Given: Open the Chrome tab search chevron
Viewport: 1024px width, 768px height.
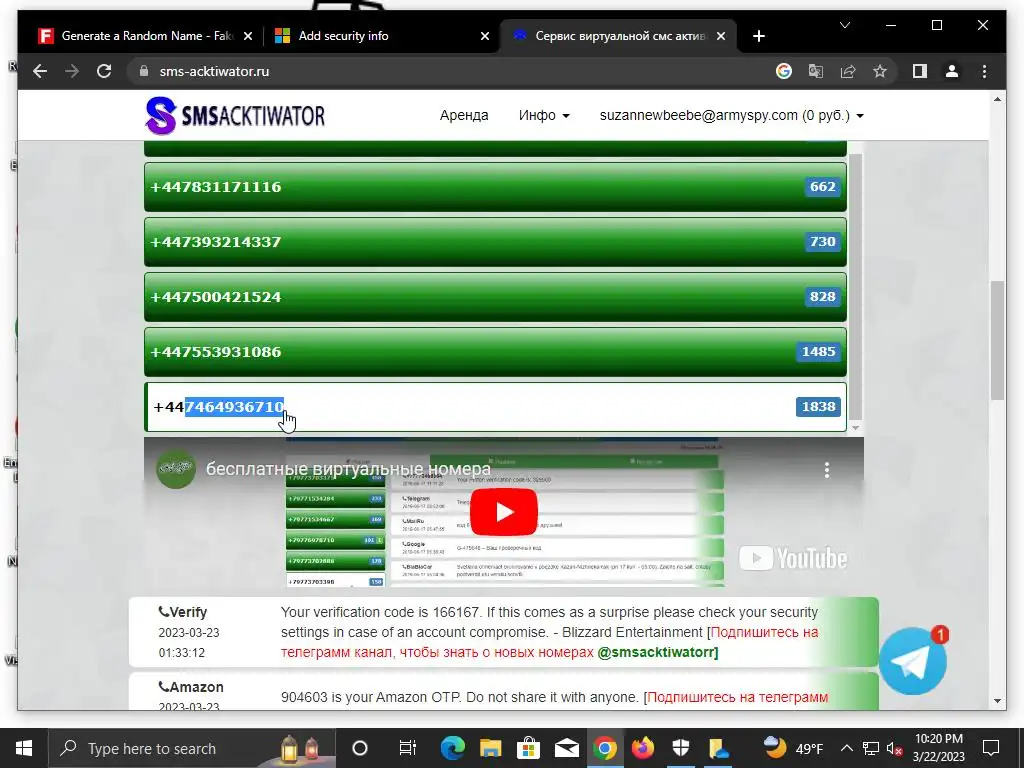Looking at the screenshot, I should pyautogui.click(x=844, y=25).
